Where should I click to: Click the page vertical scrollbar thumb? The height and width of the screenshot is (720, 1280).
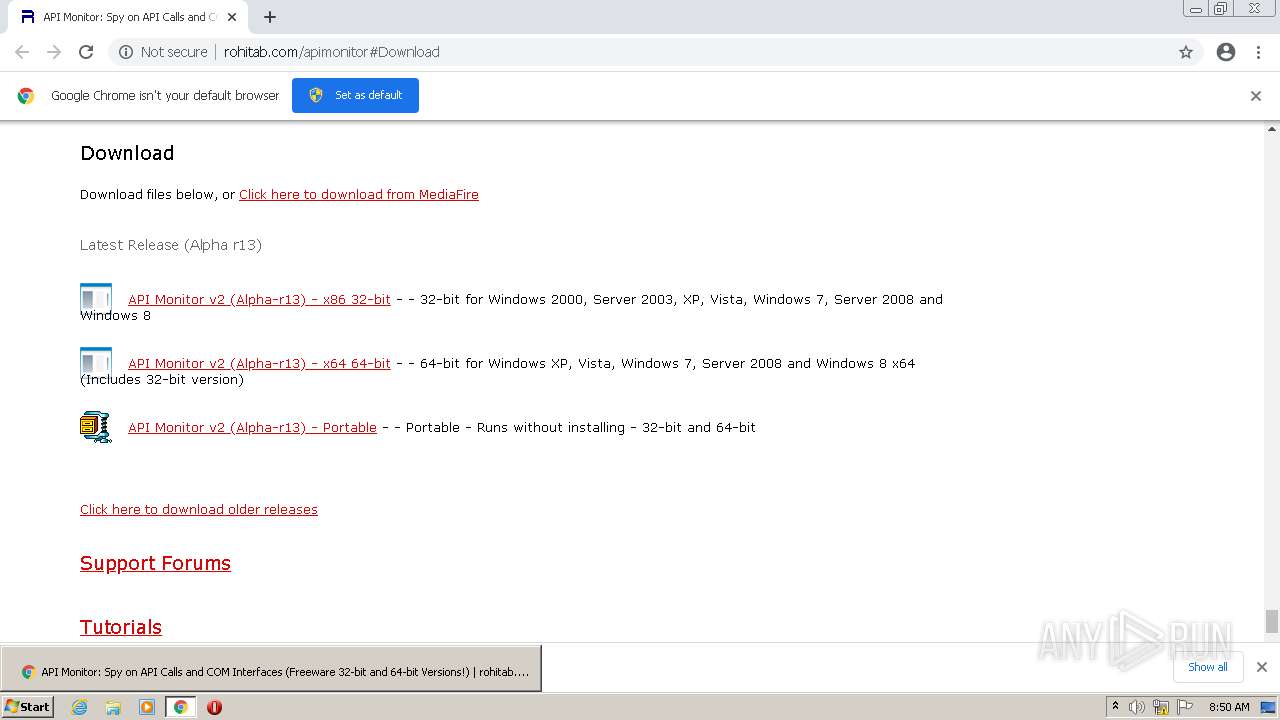pos(1272,621)
